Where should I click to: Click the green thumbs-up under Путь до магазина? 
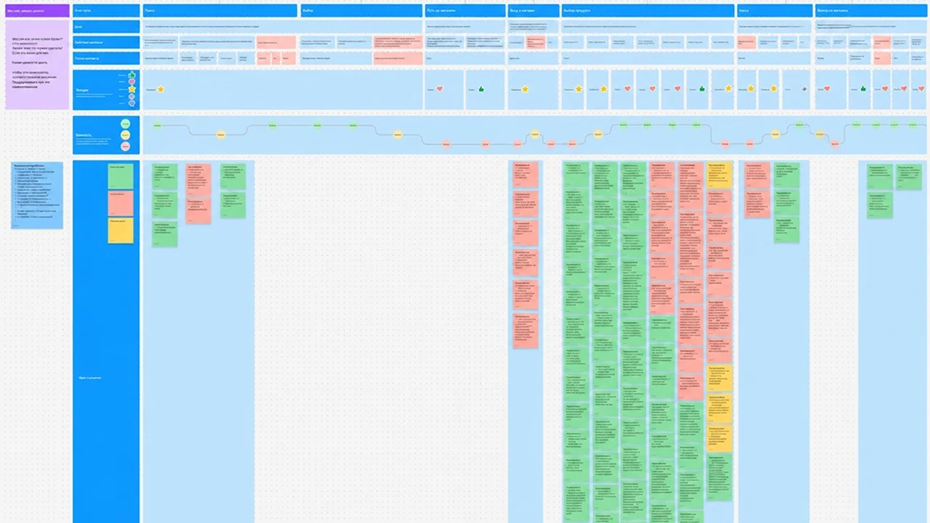(x=481, y=89)
